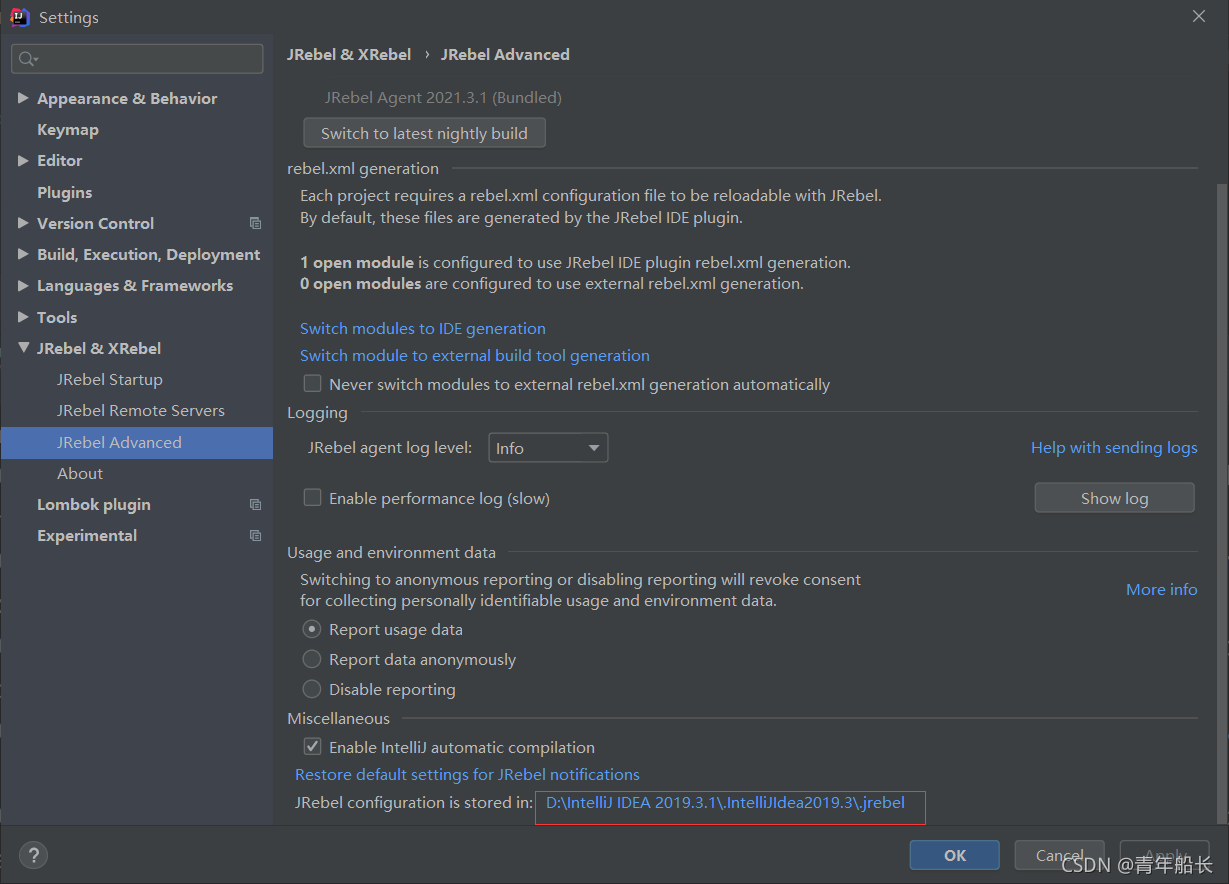Image resolution: width=1229 pixels, height=884 pixels.
Task: Expand Appearance & Behavior section
Action: 23,98
